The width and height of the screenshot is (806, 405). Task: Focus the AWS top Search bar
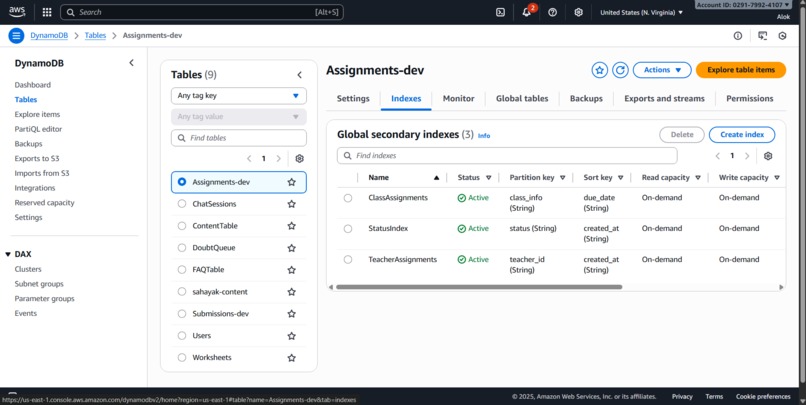(202, 12)
